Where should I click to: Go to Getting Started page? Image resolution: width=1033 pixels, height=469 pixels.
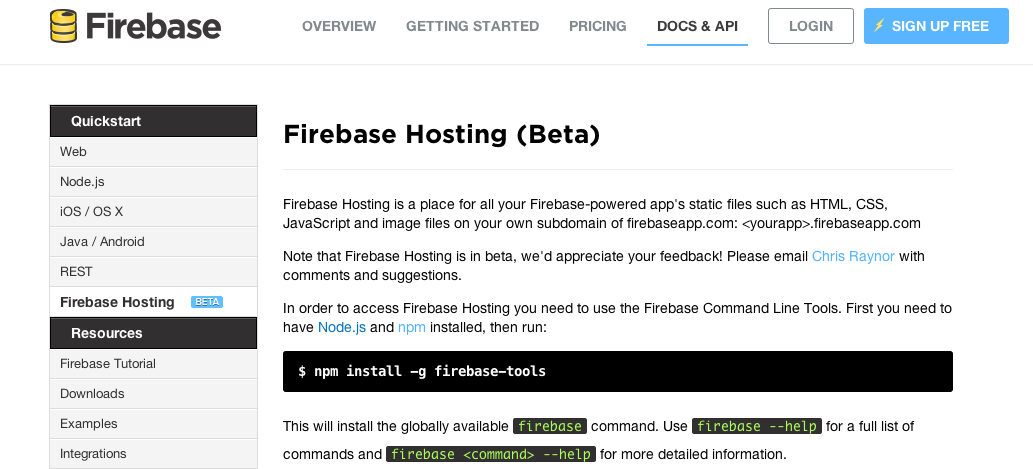click(472, 26)
